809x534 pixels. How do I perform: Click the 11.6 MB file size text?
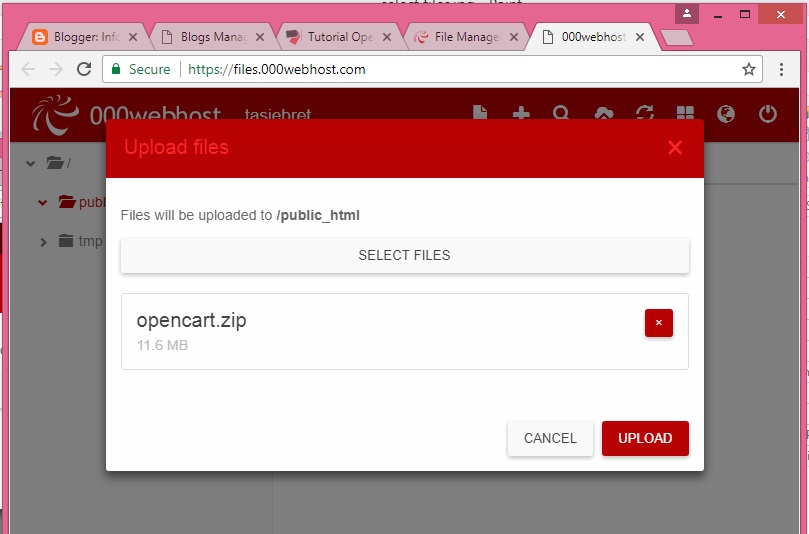click(x=162, y=345)
